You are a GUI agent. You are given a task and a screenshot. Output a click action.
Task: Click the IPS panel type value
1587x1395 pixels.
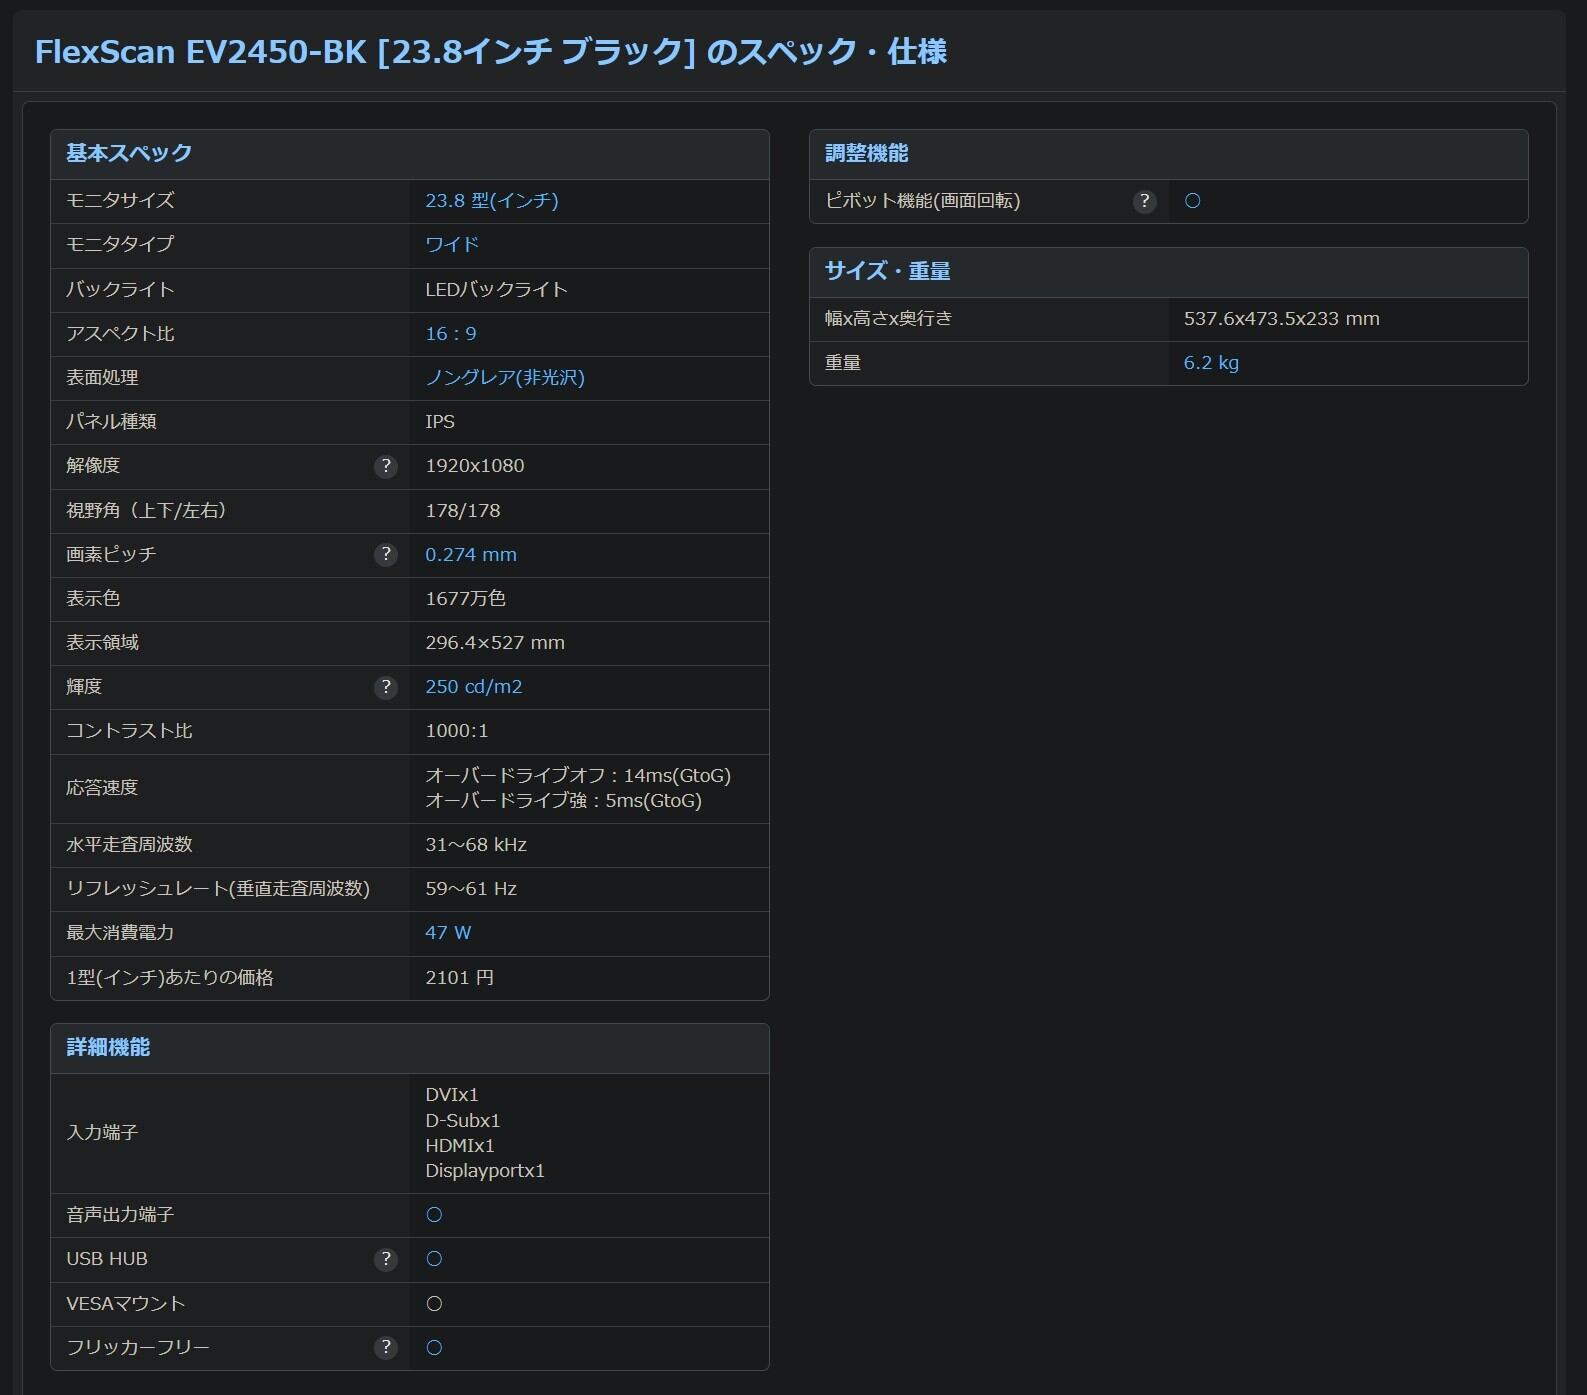440,422
